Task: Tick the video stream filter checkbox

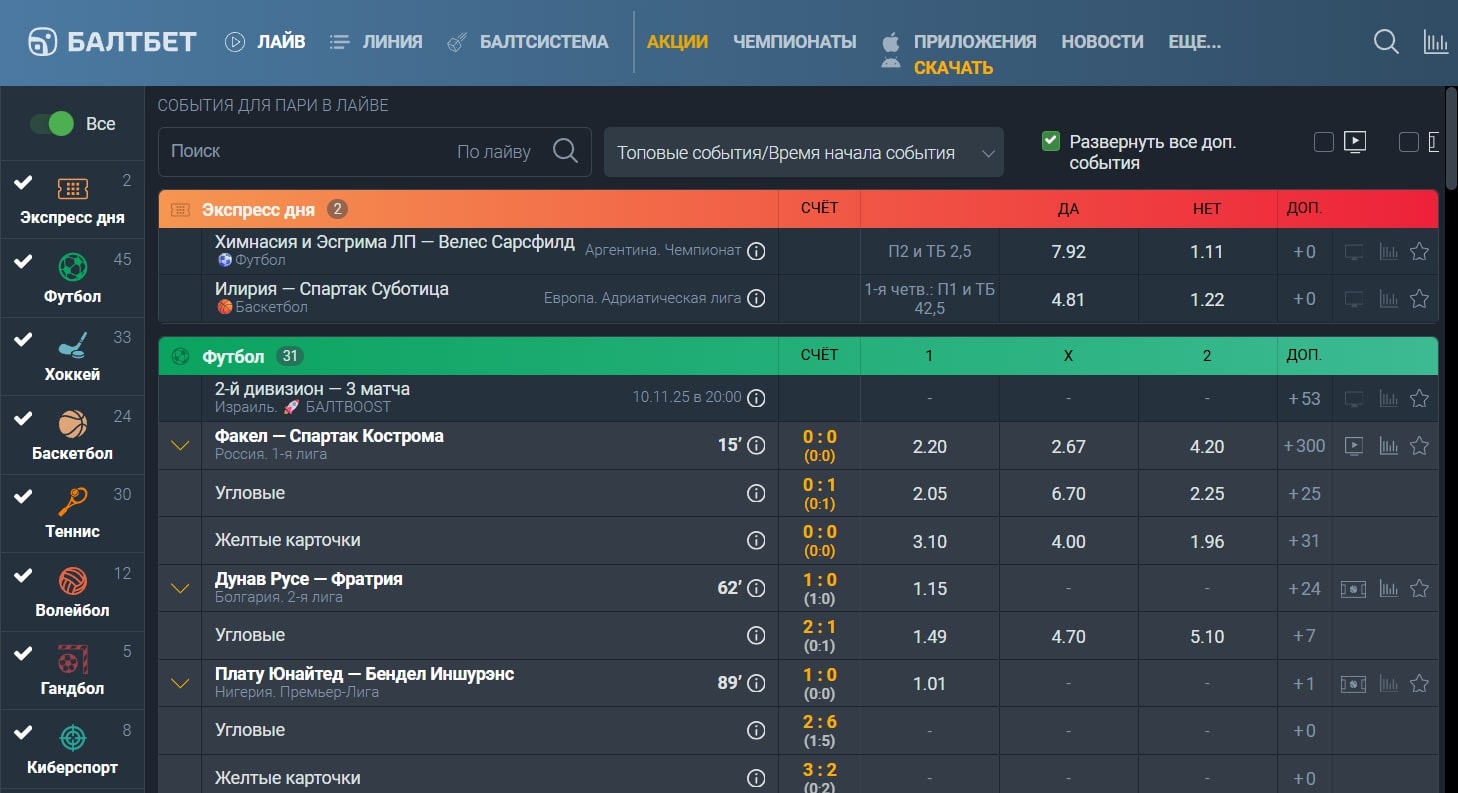Action: [x=1324, y=142]
